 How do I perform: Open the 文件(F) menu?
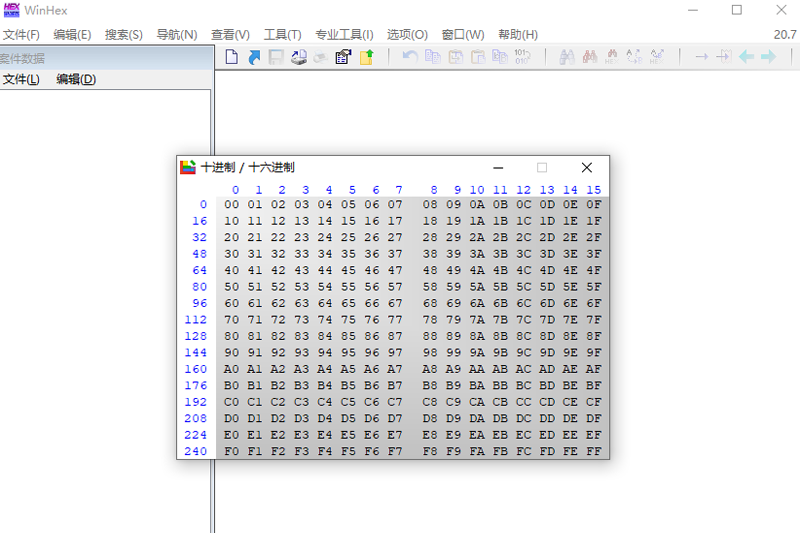click(x=21, y=35)
